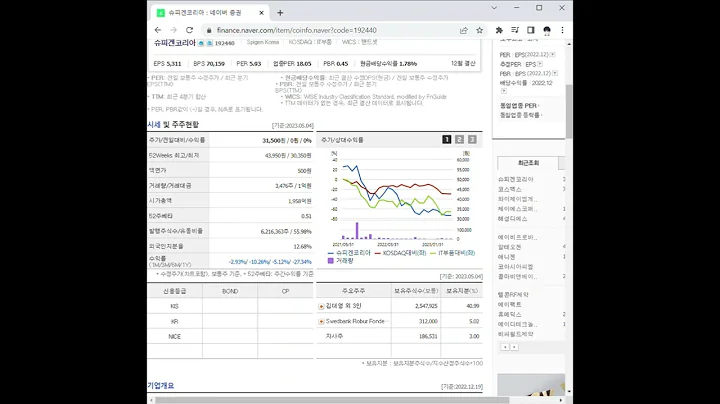The height and width of the screenshot is (404, 720).
Task: Click the KOSDAQ대비 red legend entry
Action: 401,253
